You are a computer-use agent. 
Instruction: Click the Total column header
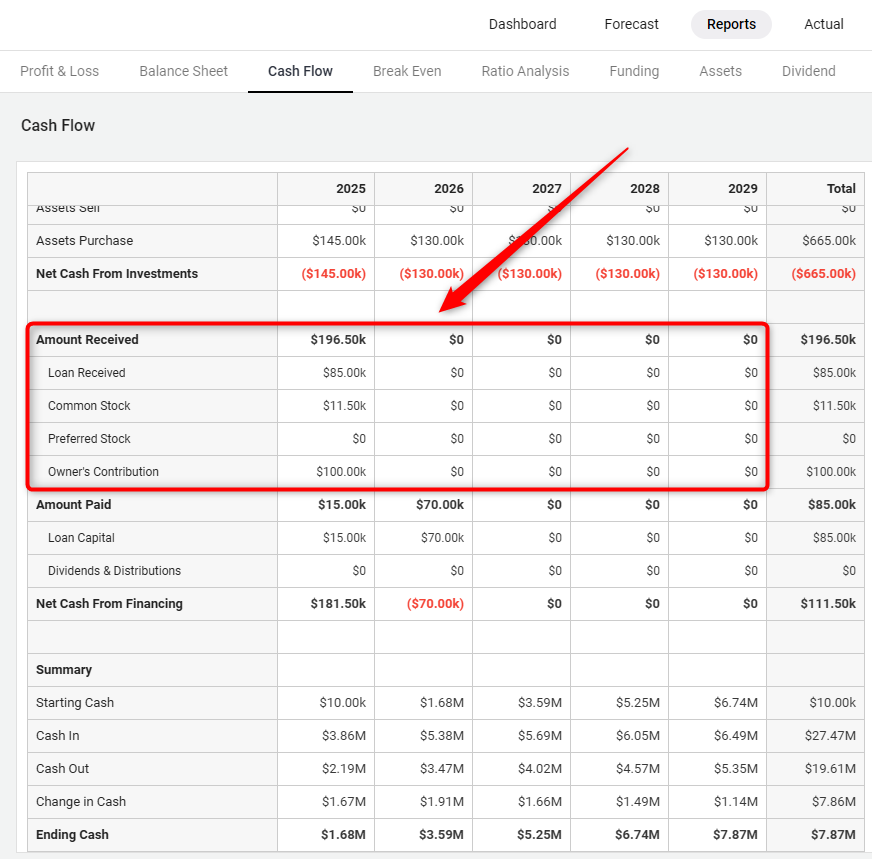click(x=841, y=188)
